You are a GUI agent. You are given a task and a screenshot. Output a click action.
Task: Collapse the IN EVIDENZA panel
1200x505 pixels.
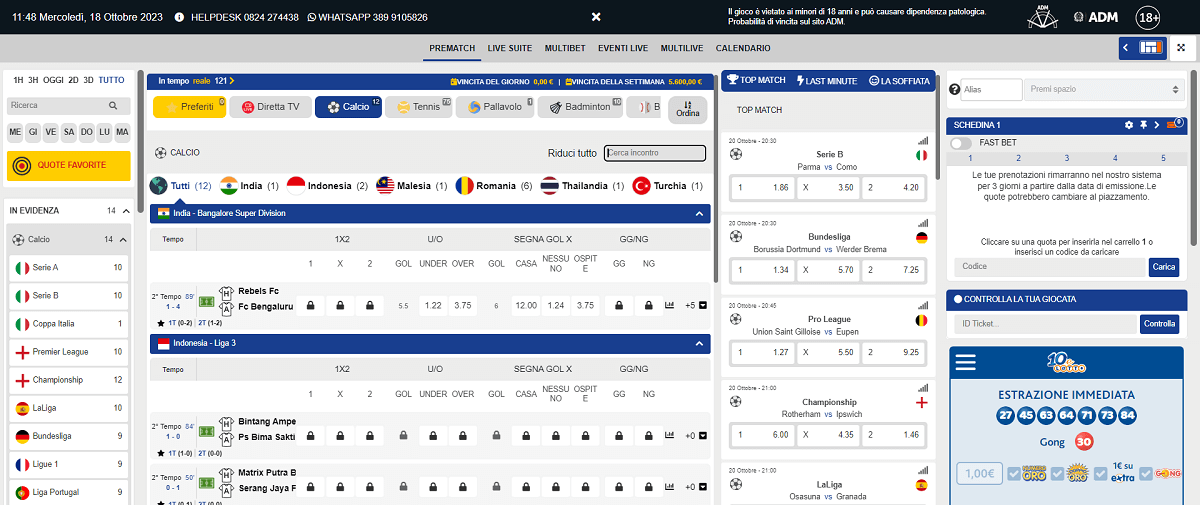tap(125, 211)
